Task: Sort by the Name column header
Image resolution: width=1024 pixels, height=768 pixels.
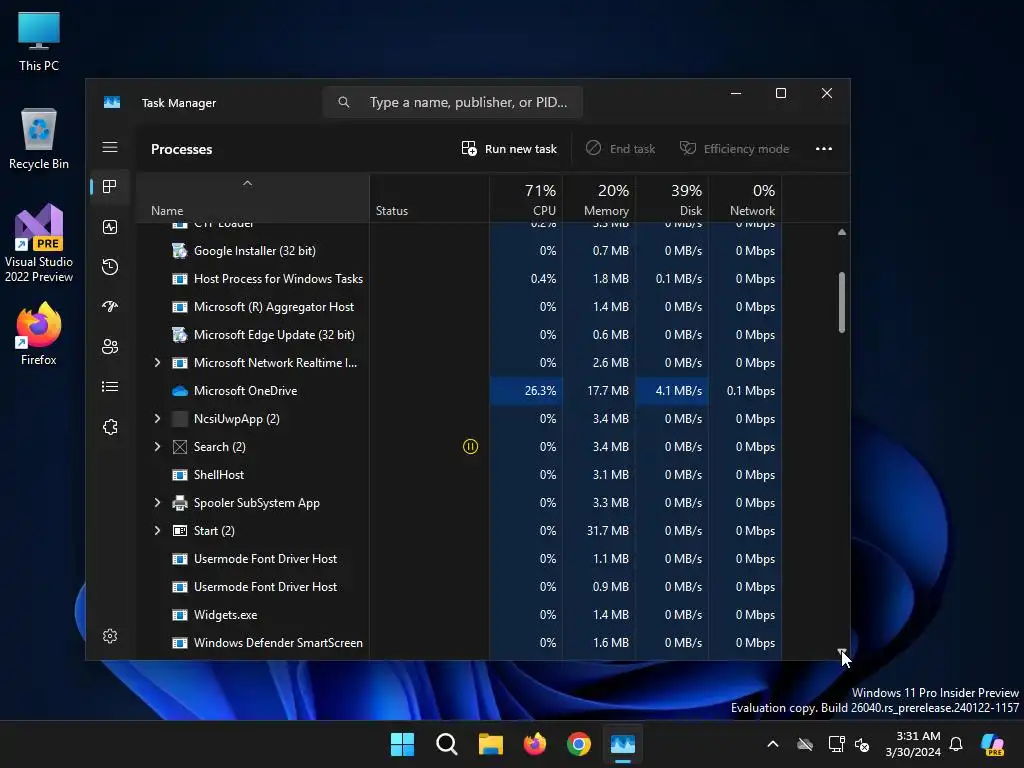Action: pos(252,199)
